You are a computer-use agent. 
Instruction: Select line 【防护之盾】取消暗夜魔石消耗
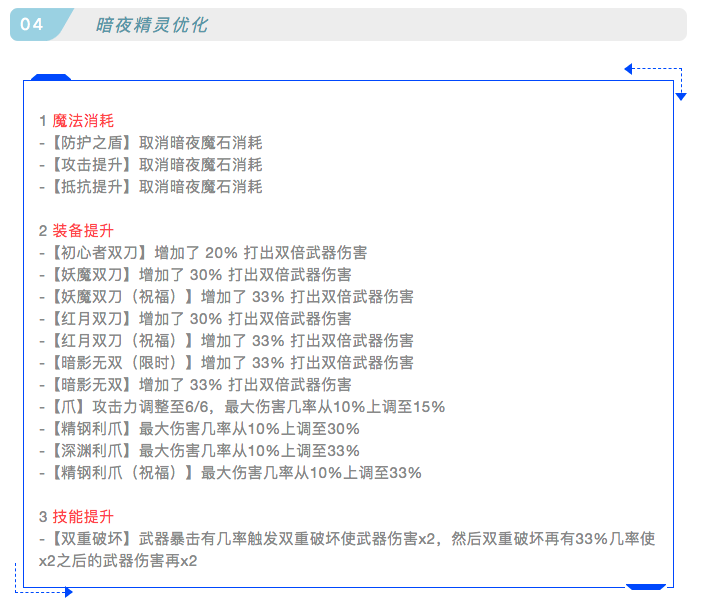pos(150,143)
